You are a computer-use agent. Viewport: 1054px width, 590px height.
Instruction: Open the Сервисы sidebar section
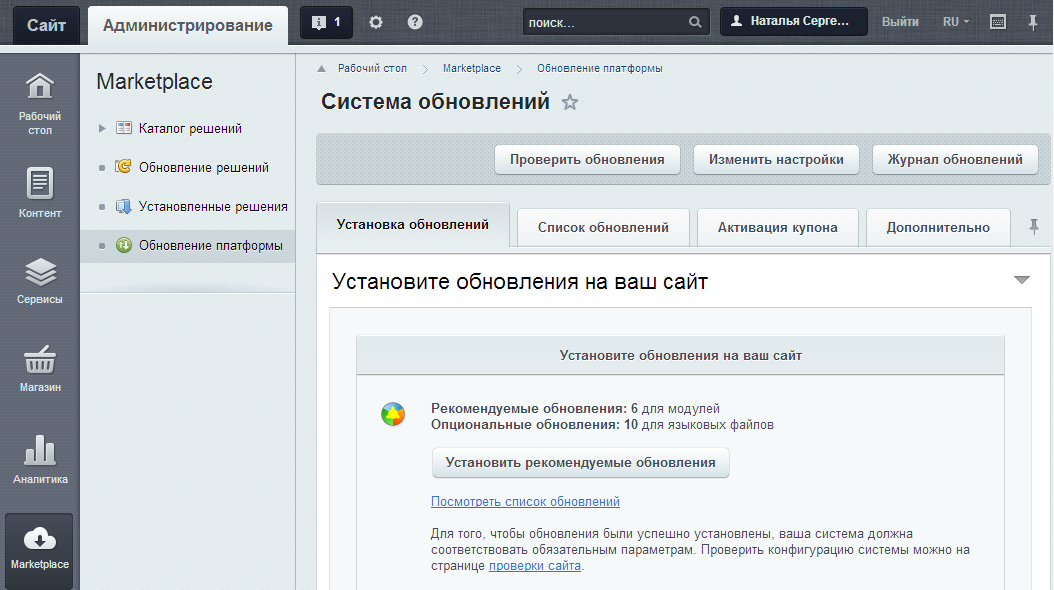pos(39,280)
